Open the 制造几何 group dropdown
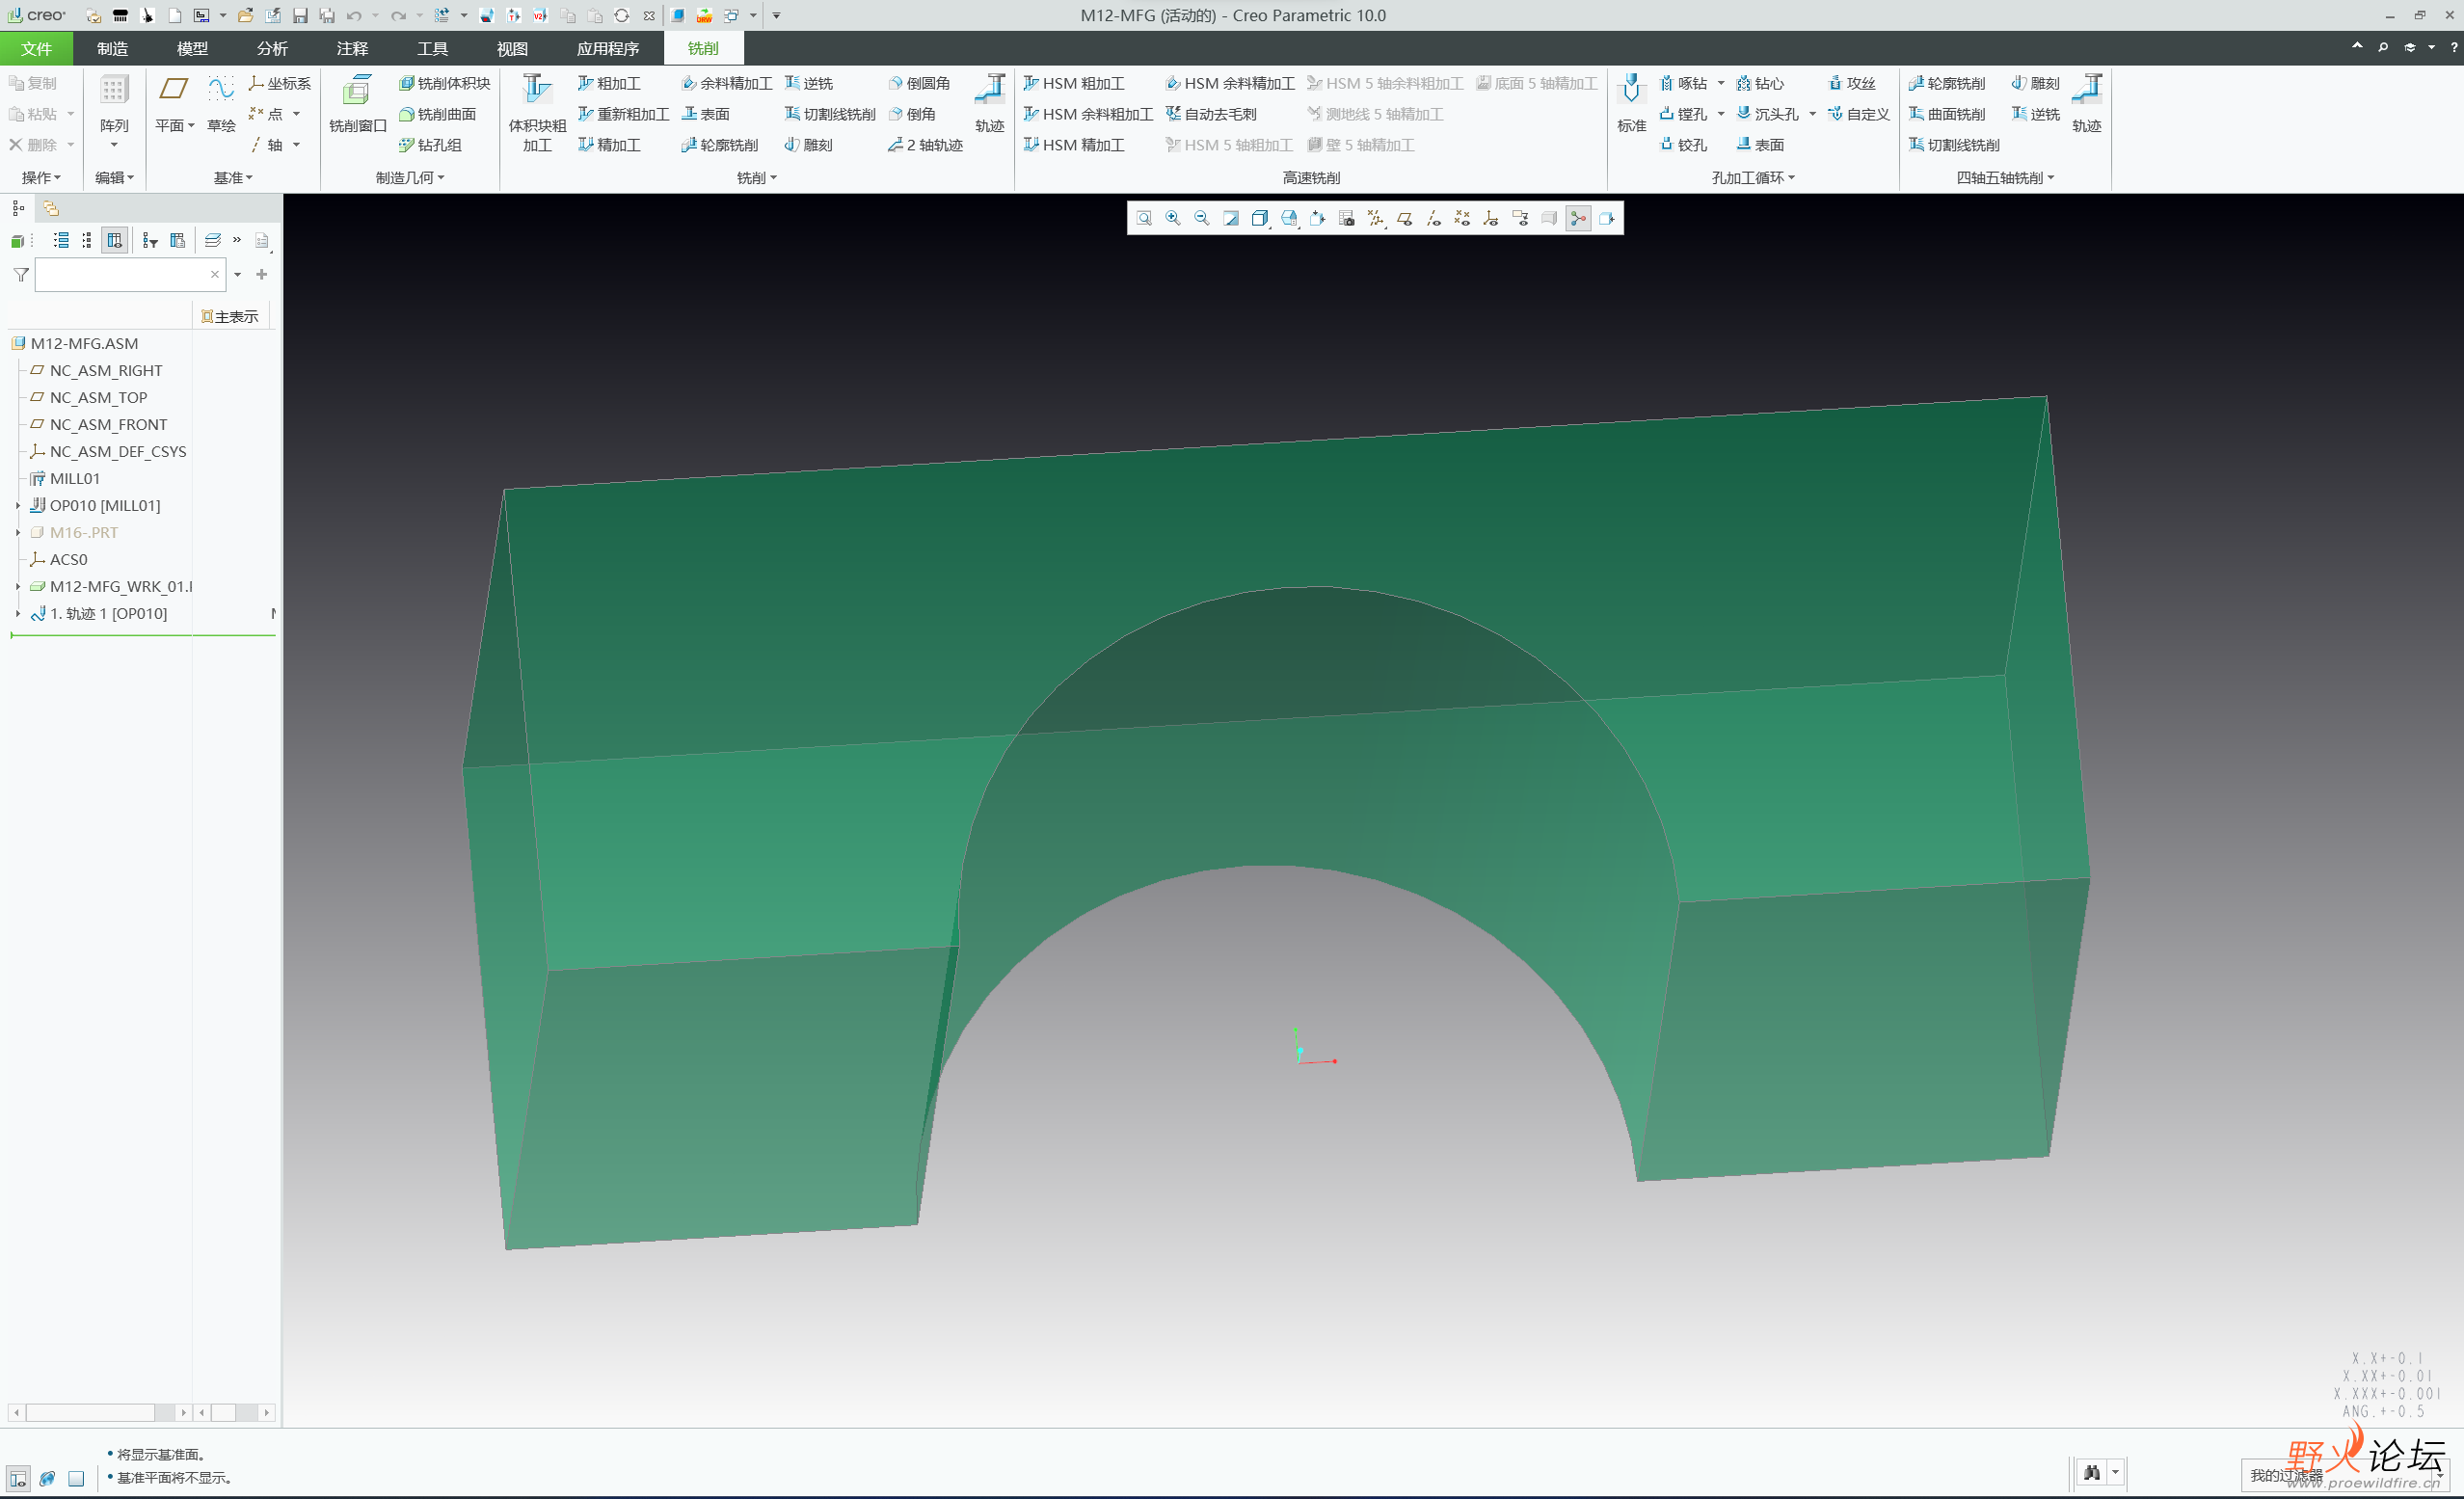The width and height of the screenshot is (2464, 1499). [x=410, y=178]
